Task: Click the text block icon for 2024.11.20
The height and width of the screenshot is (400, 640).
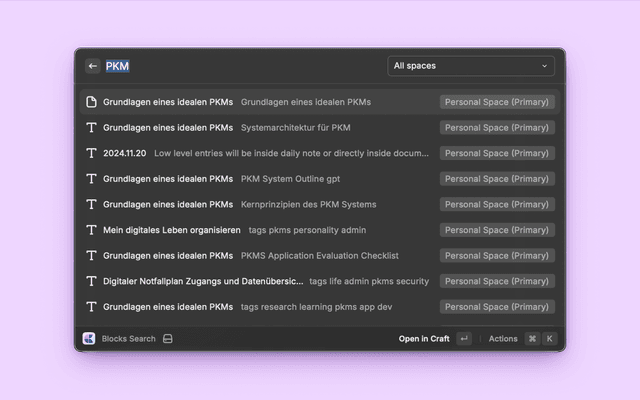Action: pos(91,153)
